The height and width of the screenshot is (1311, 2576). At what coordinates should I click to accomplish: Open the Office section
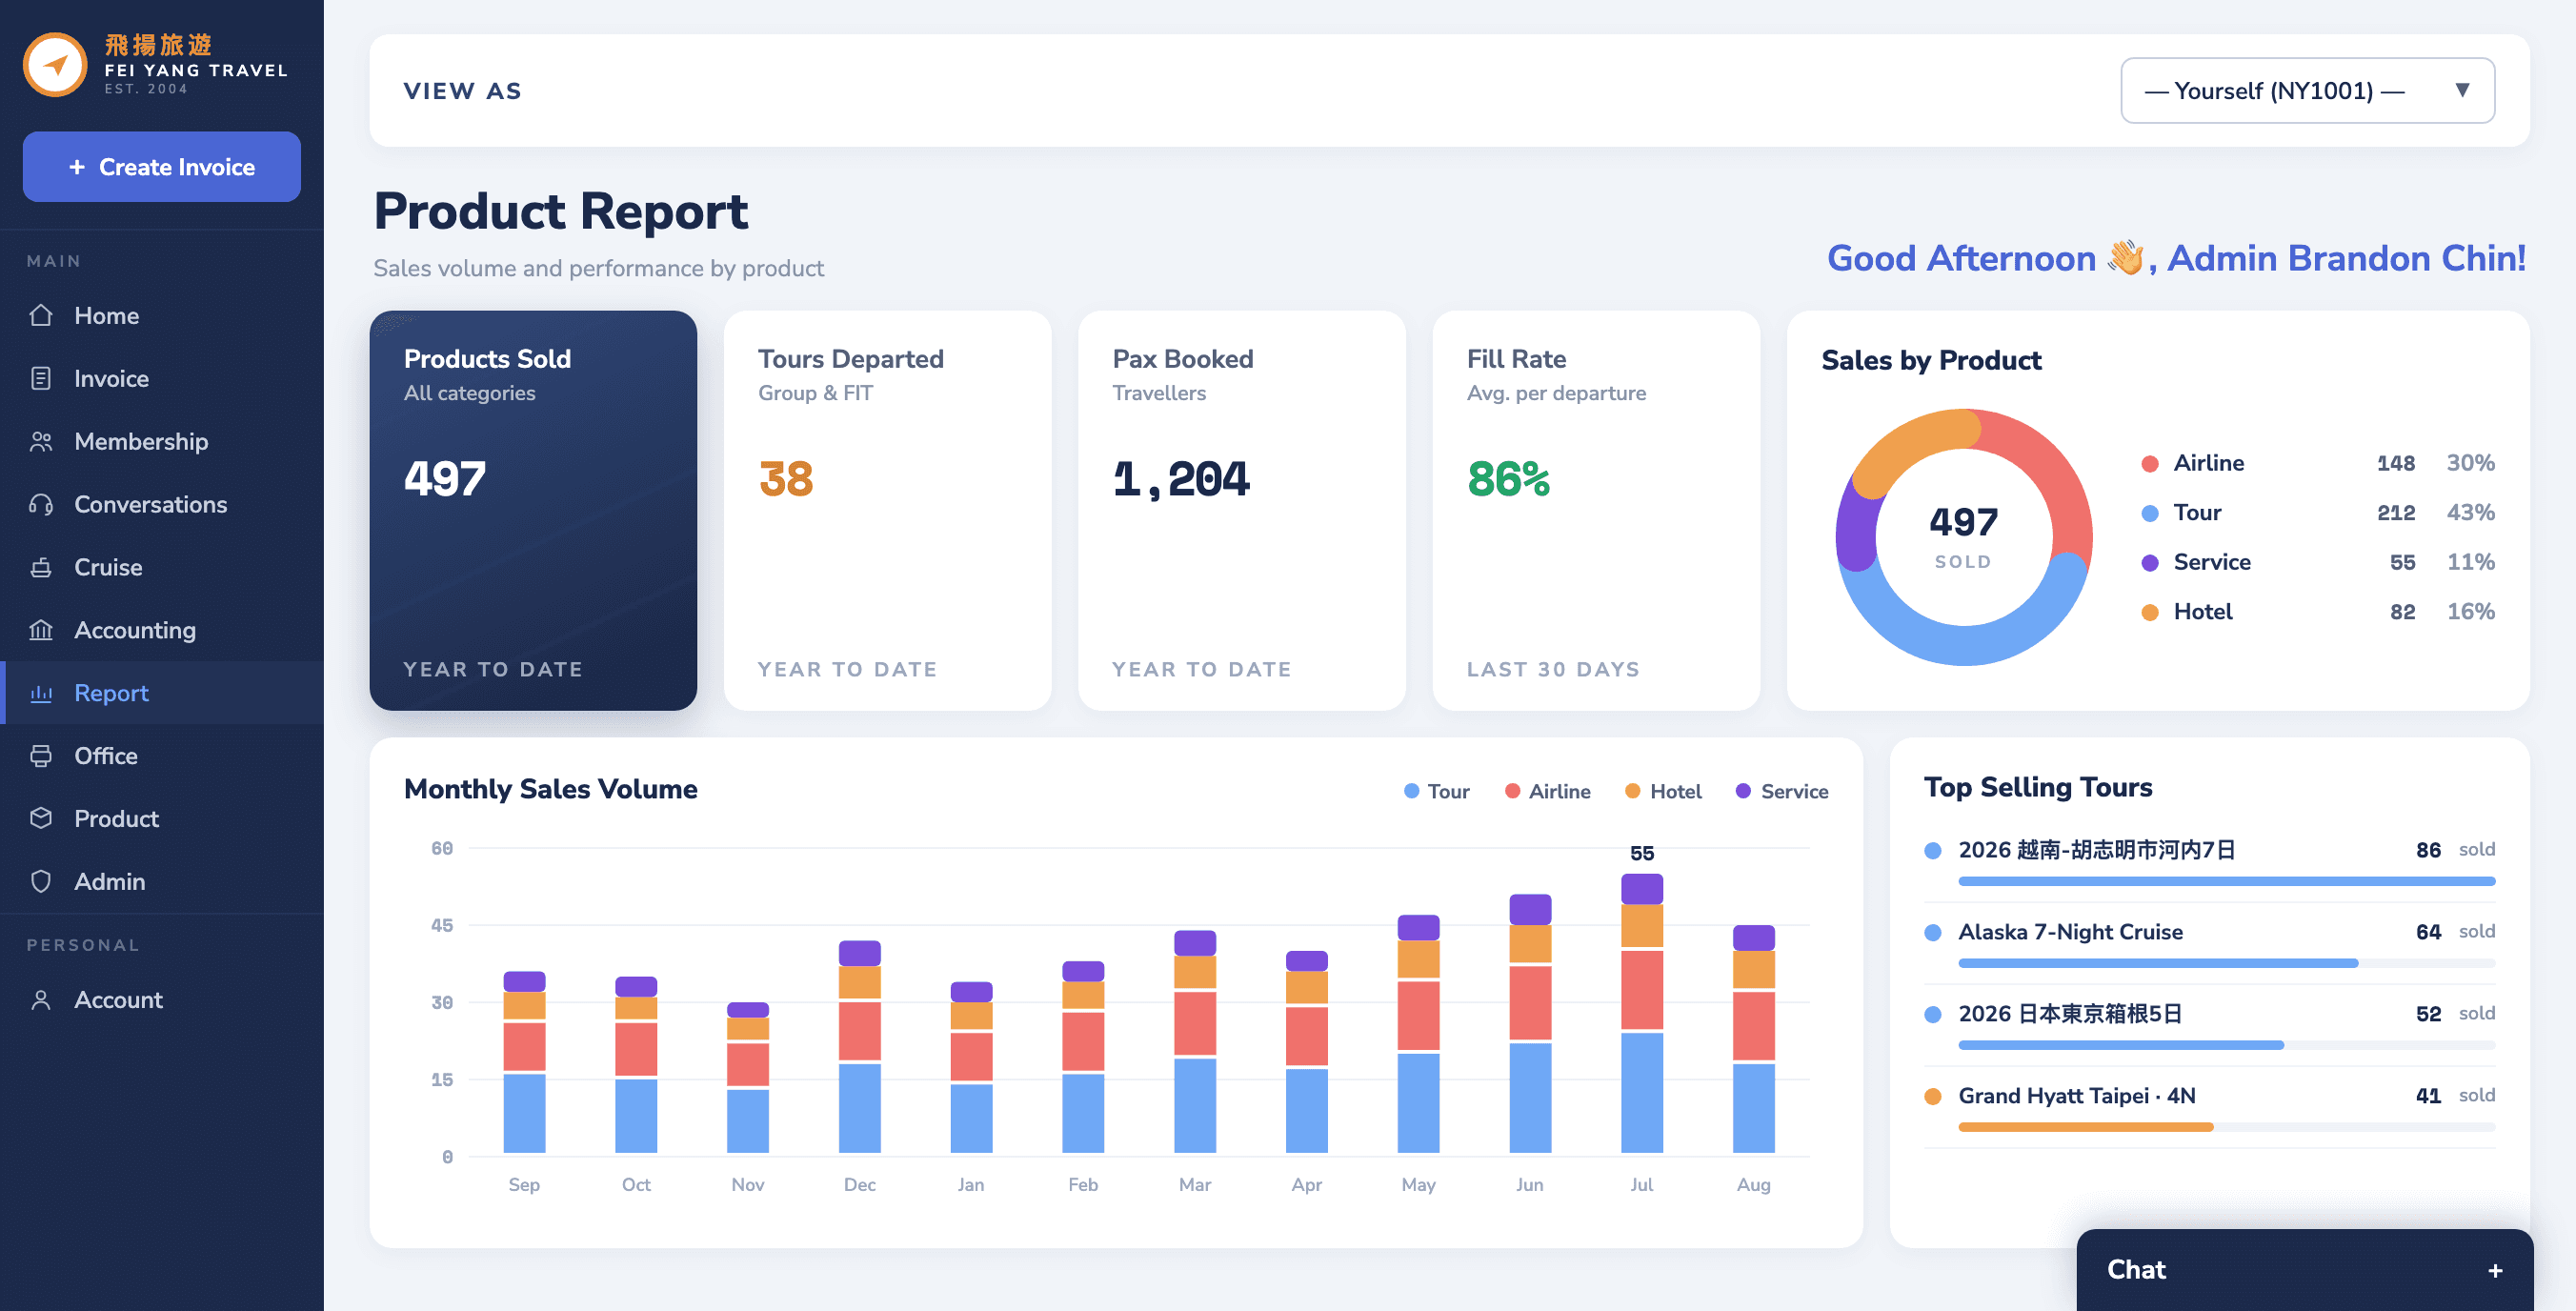pos(162,756)
